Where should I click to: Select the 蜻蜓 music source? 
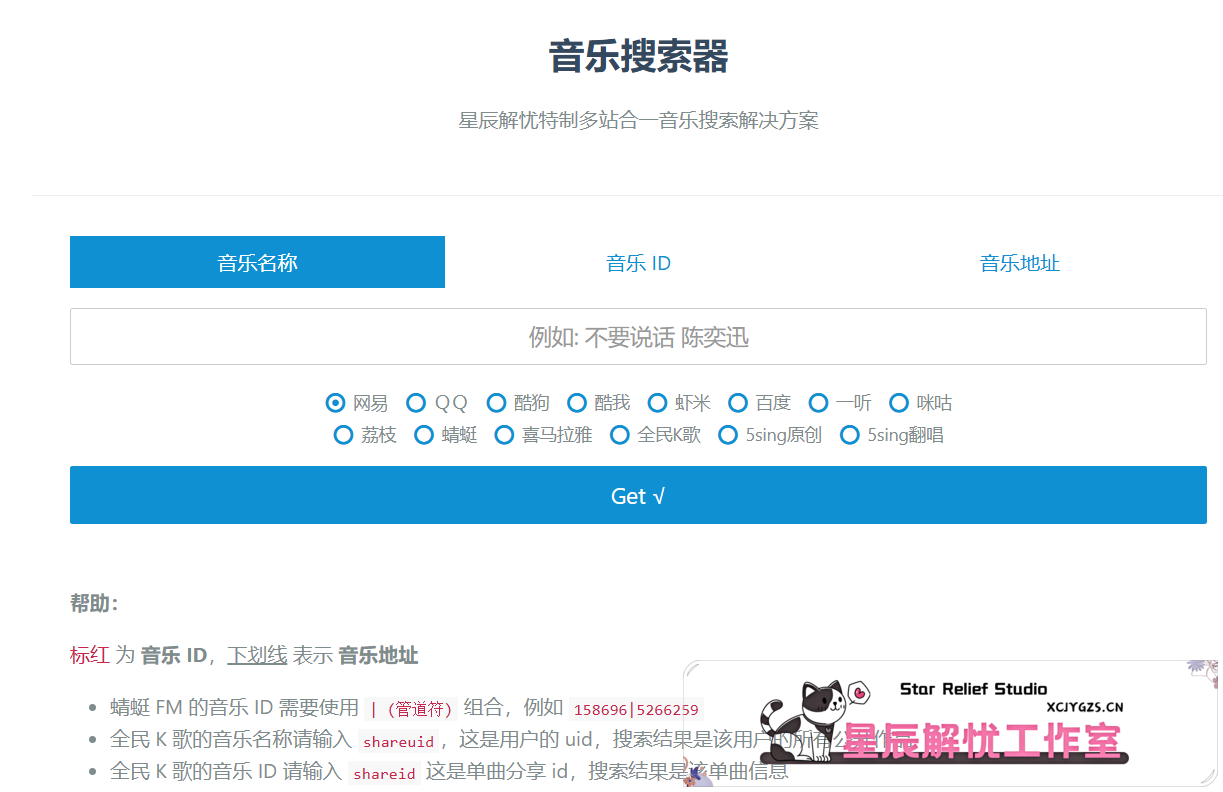(423, 434)
